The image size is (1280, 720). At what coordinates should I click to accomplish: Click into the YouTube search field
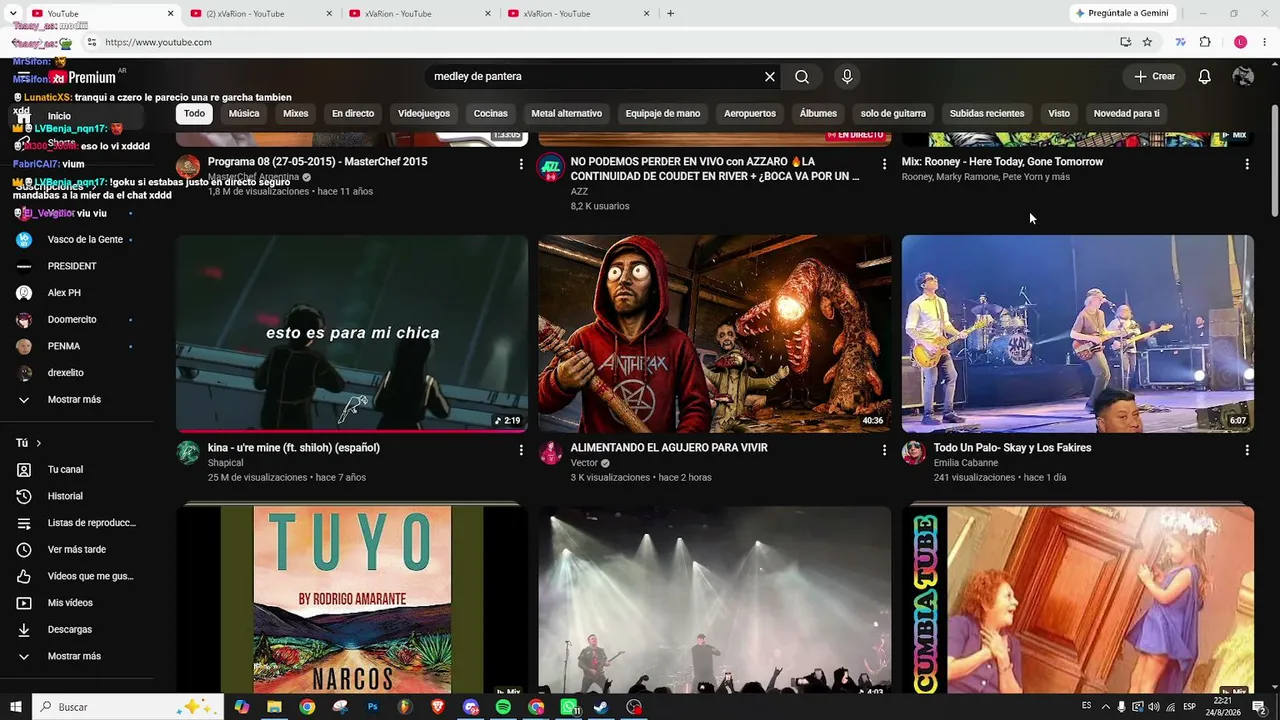tap(595, 77)
